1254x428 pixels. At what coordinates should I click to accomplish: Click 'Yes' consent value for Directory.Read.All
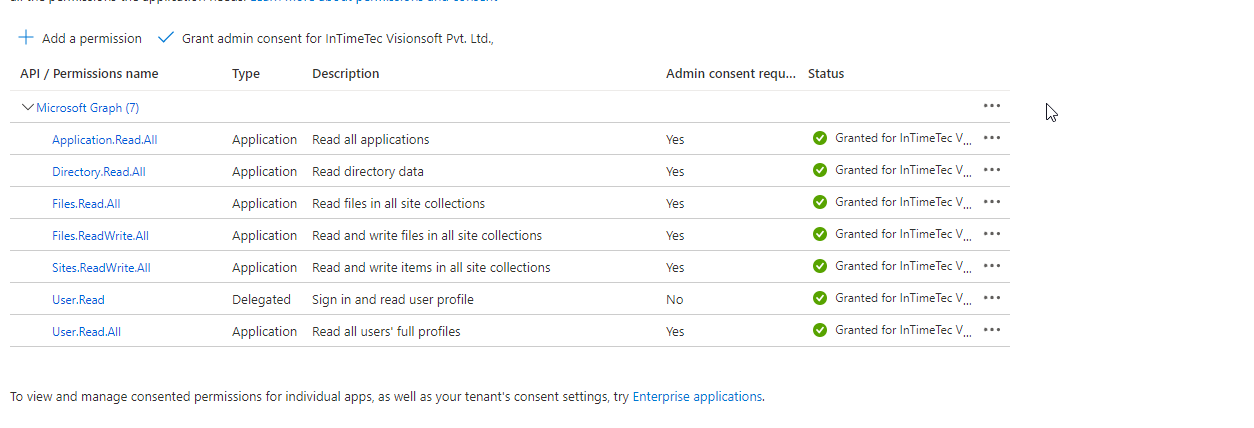(675, 172)
